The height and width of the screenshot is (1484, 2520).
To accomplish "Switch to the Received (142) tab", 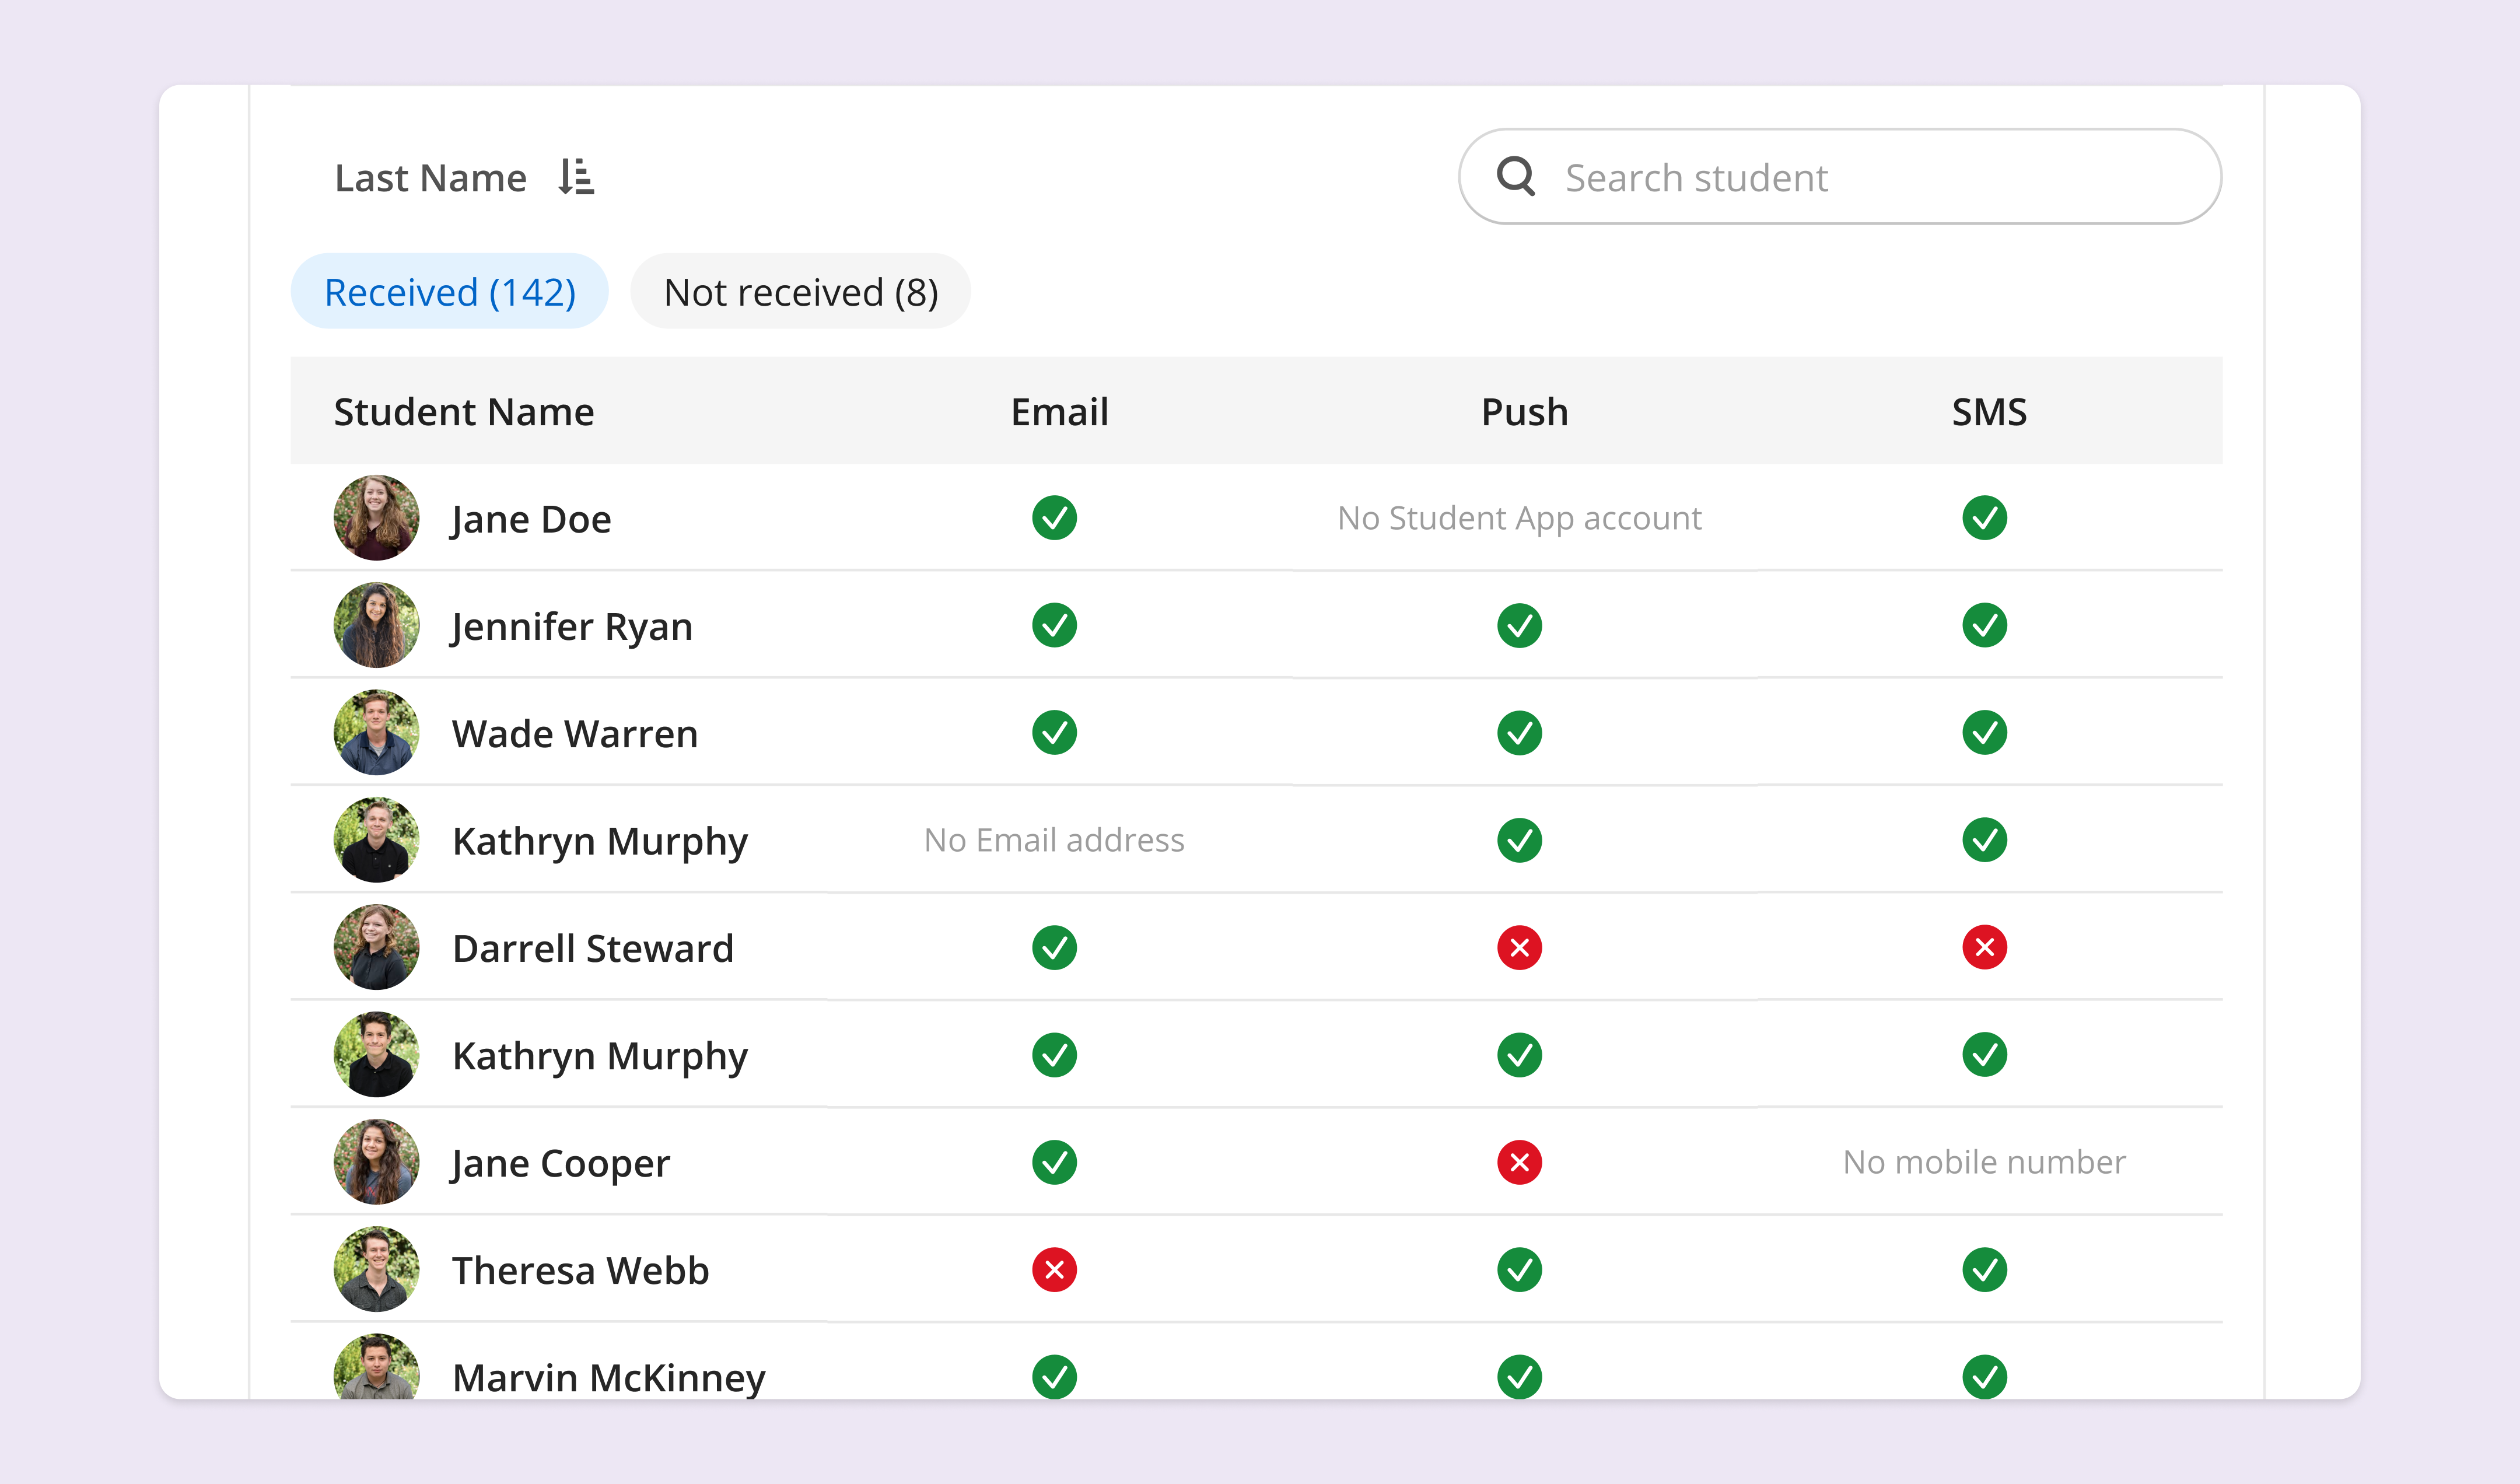I will (x=450, y=292).
